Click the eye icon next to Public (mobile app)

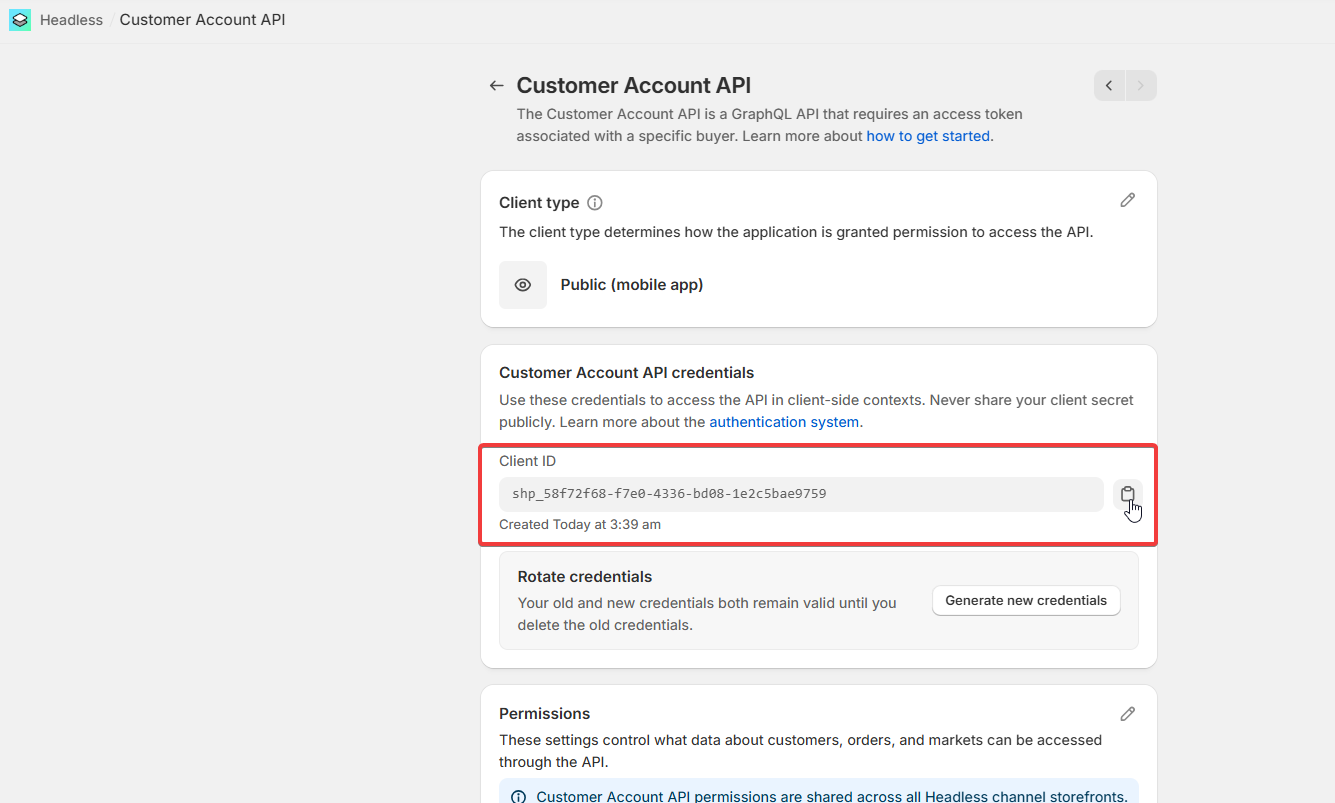point(523,285)
